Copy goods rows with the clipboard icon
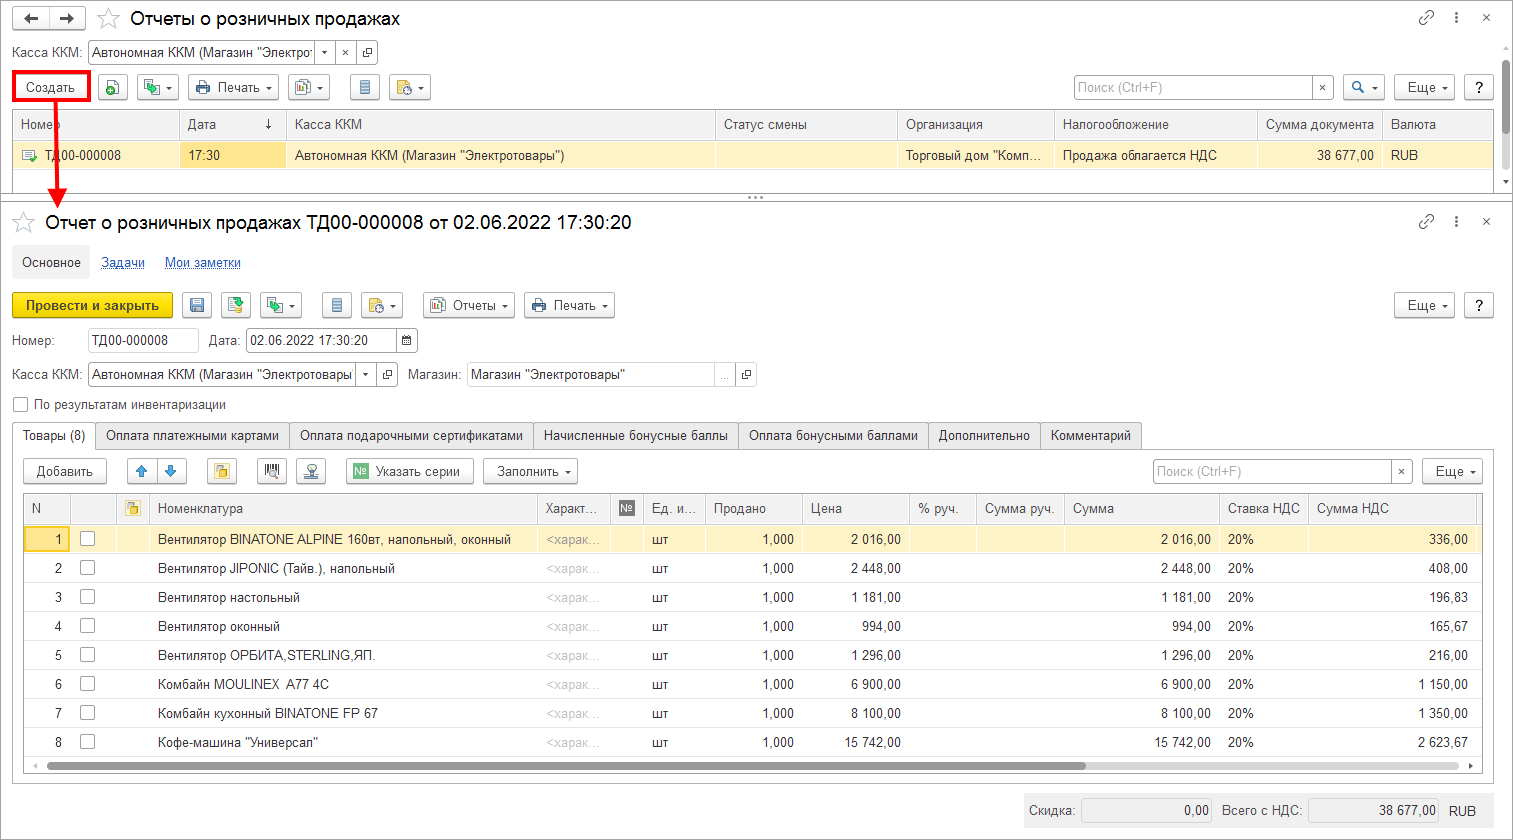This screenshot has width=1513, height=840. (221, 472)
